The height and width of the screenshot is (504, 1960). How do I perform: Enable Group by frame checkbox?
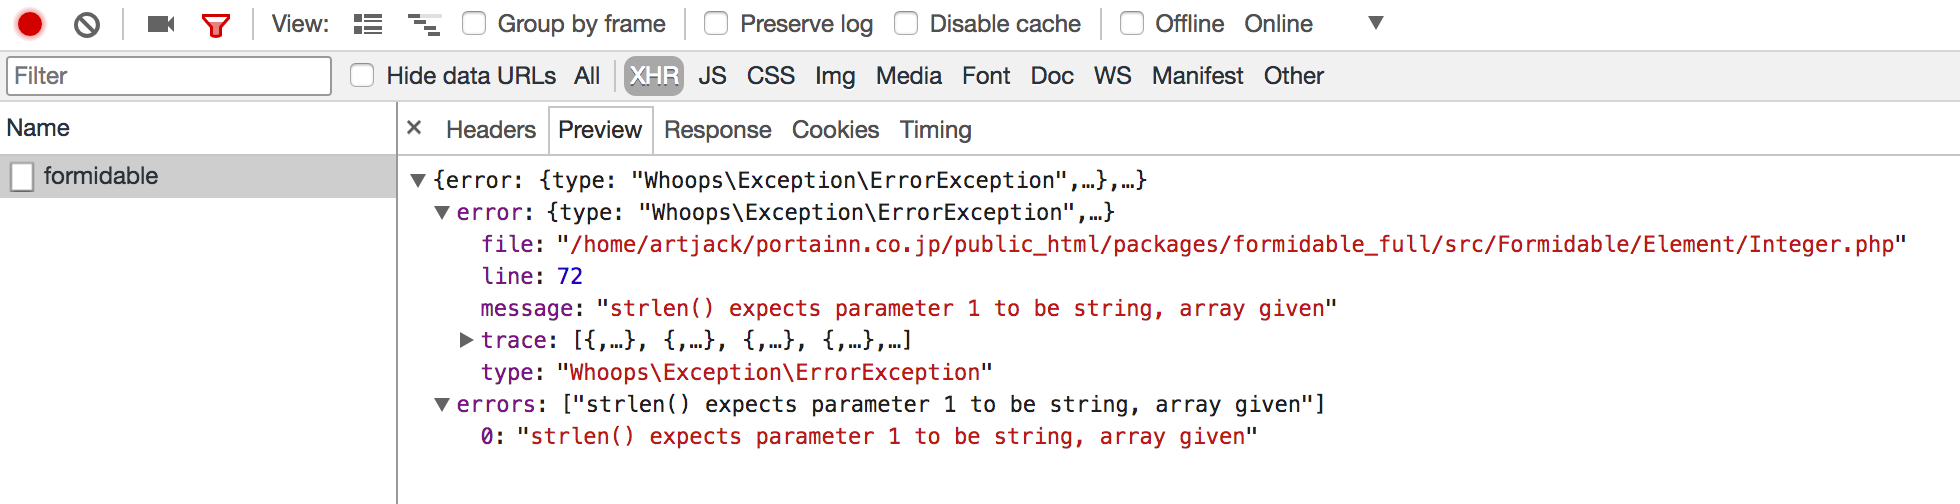(474, 23)
